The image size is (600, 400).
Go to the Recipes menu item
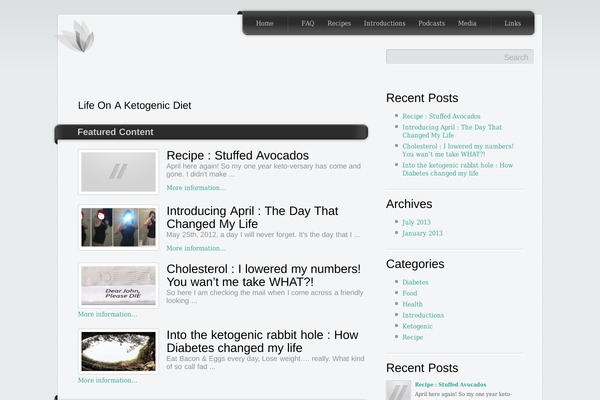click(339, 23)
